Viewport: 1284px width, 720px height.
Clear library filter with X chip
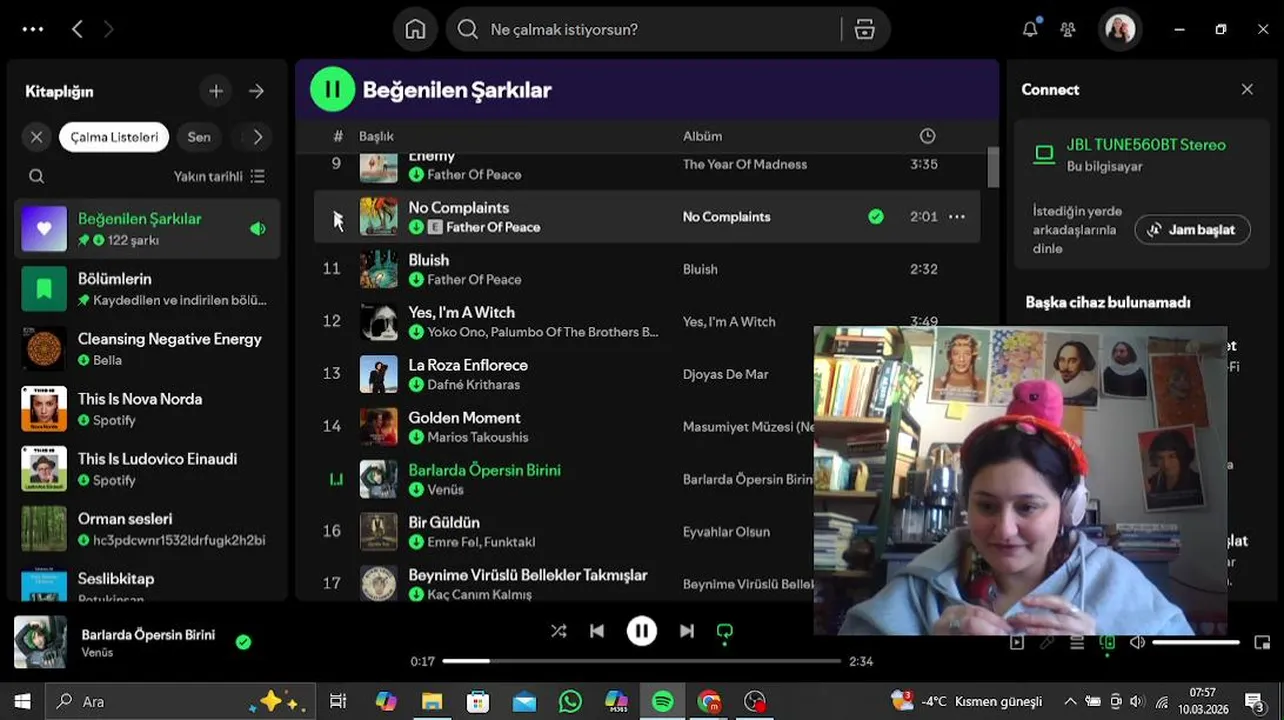[x=37, y=137]
